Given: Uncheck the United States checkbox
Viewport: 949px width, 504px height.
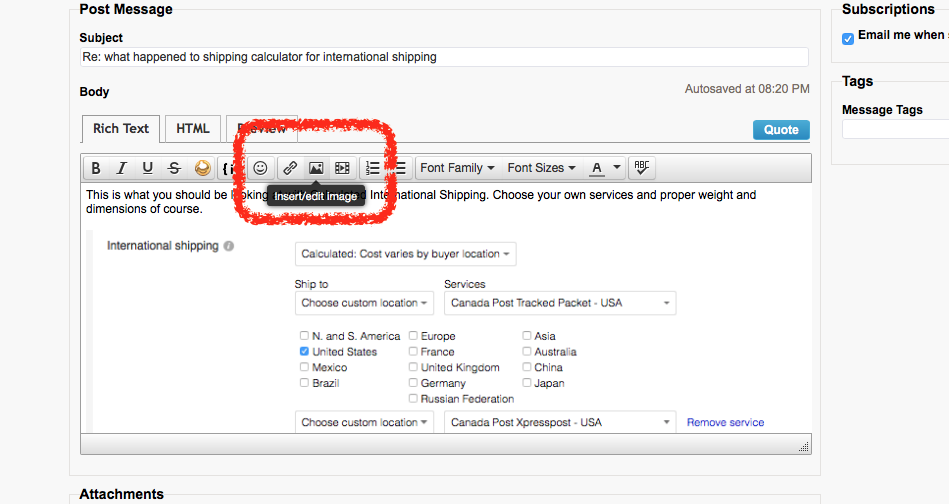Looking at the screenshot, I should tap(304, 352).
